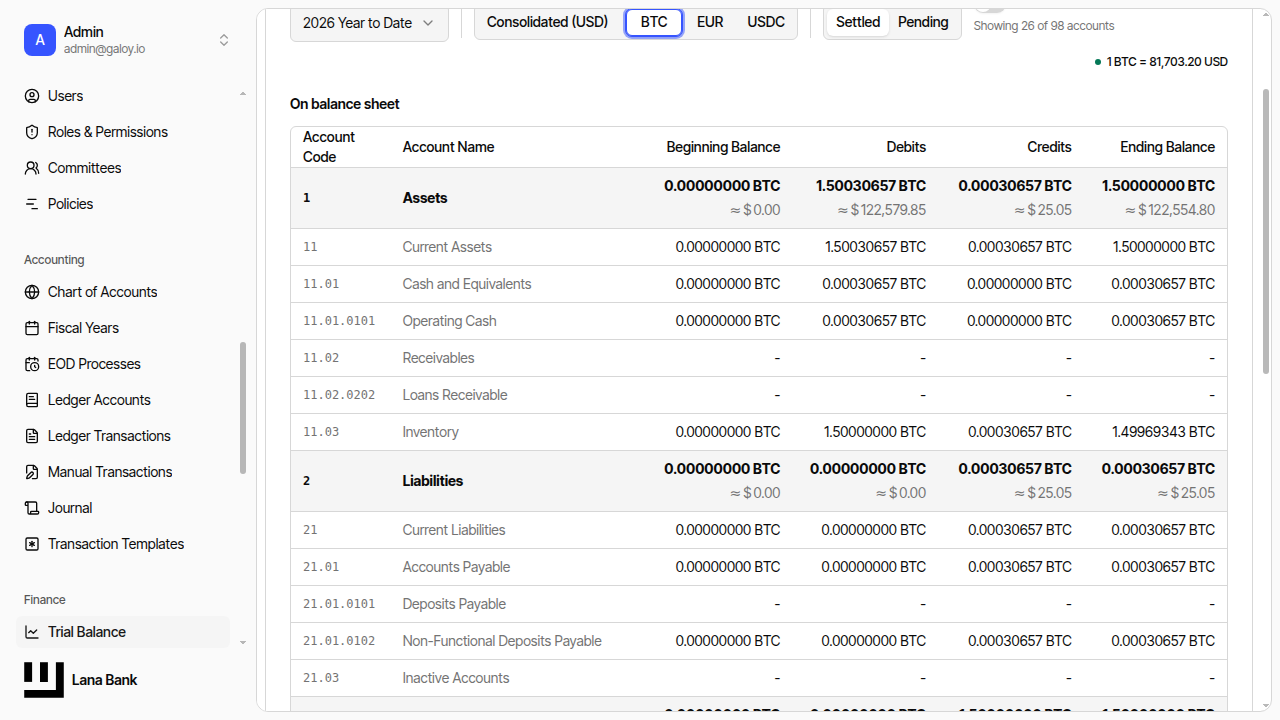
Task: Show Settled balances
Action: [858, 22]
